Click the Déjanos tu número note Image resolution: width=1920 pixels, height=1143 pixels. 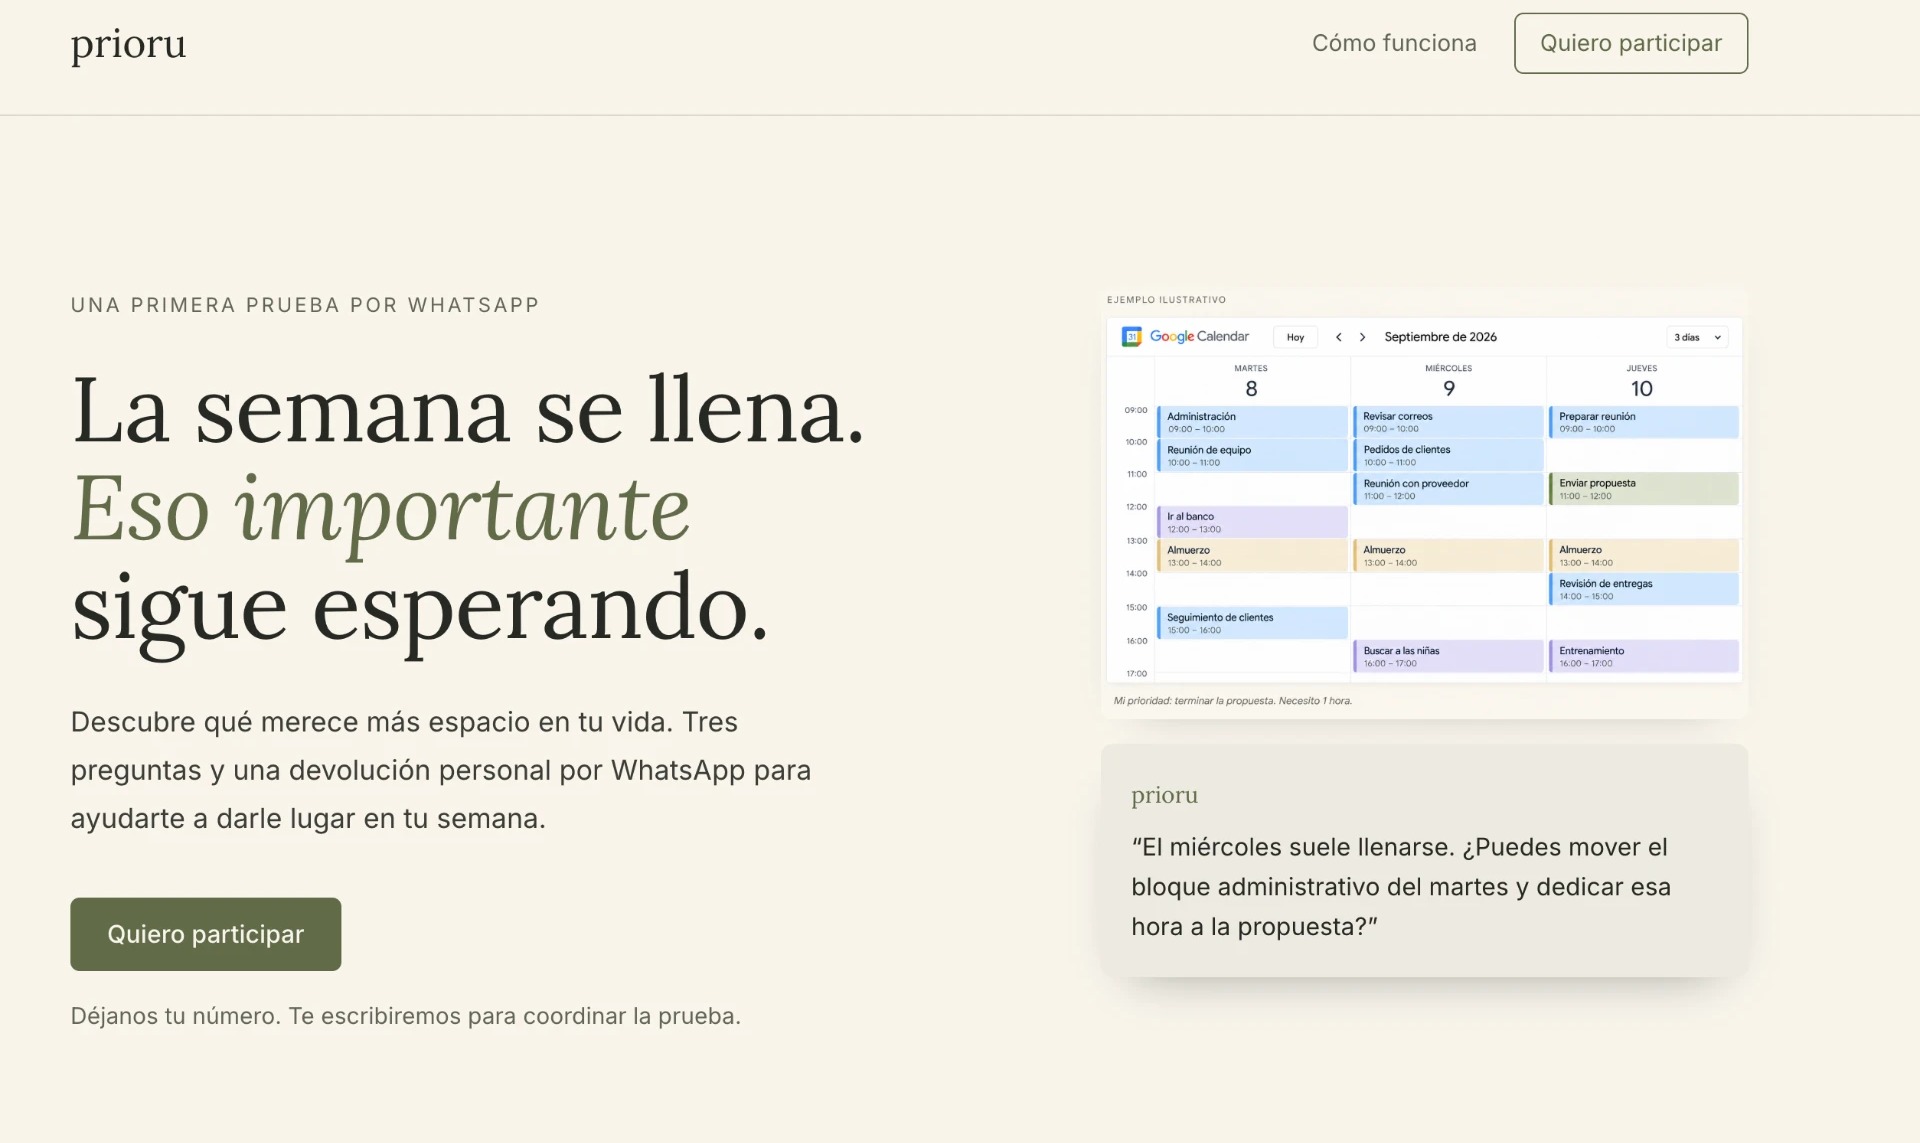tap(406, 1016)
